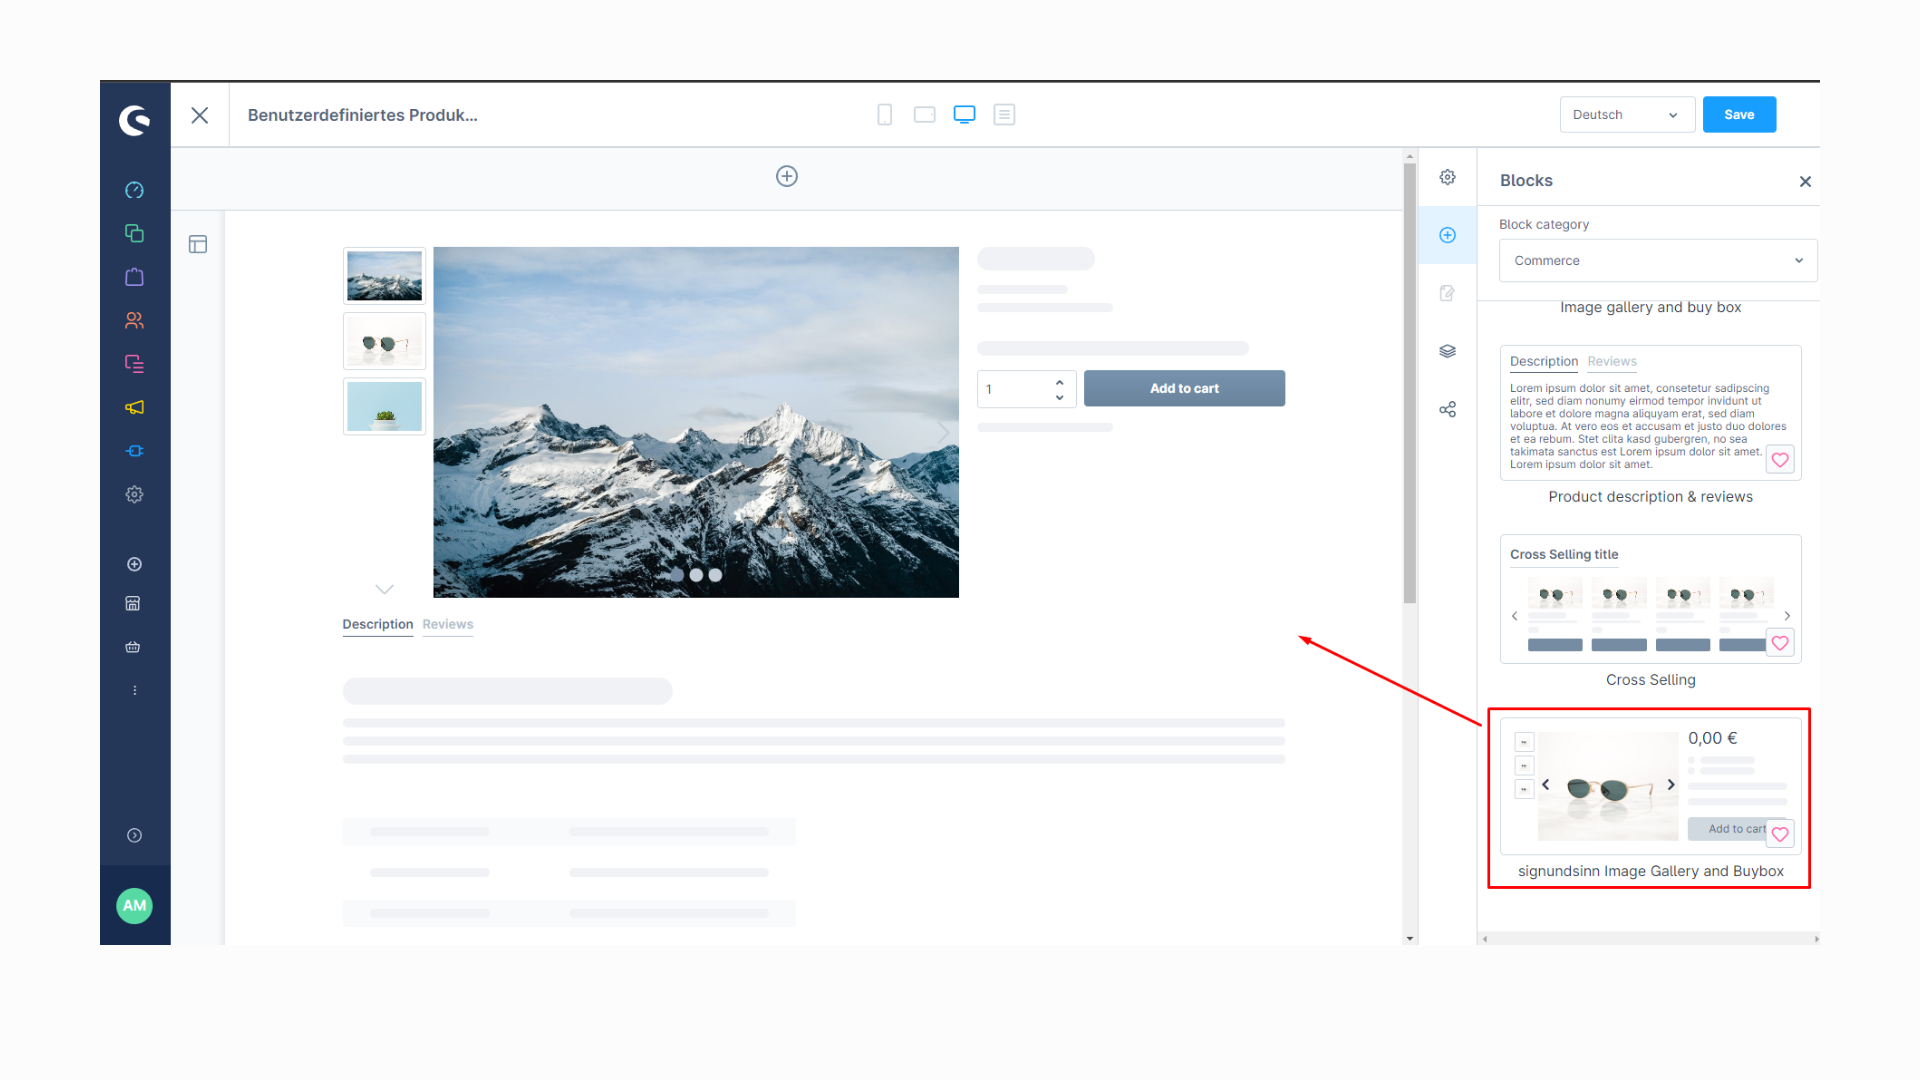Click the Save button
The width and height of the screenshot is (1920, 1080).
pos(1739,115)
